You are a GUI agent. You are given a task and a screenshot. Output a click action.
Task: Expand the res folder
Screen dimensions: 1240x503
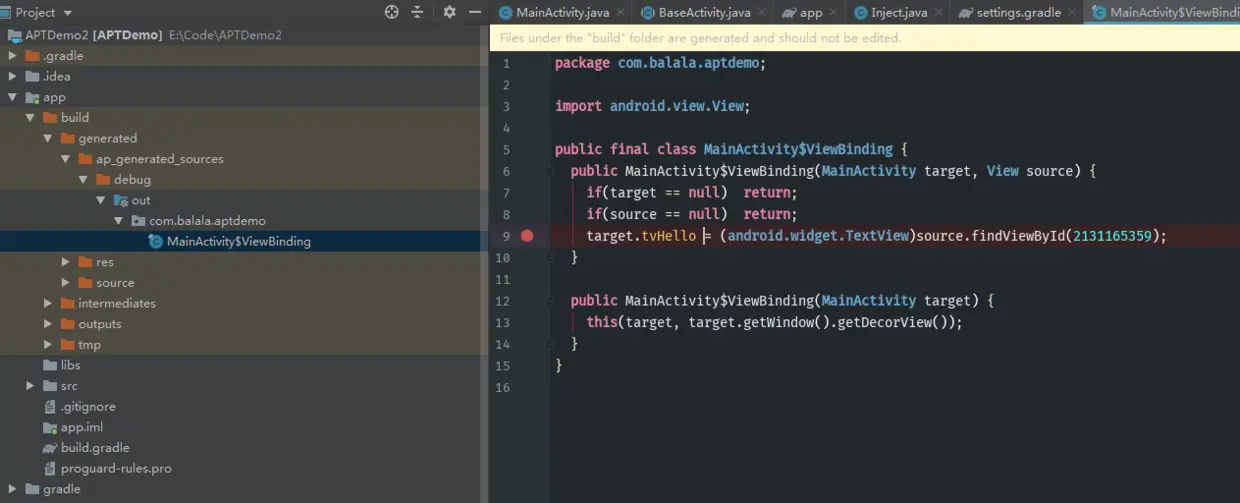pyautogui.click(x=66, y=262)
